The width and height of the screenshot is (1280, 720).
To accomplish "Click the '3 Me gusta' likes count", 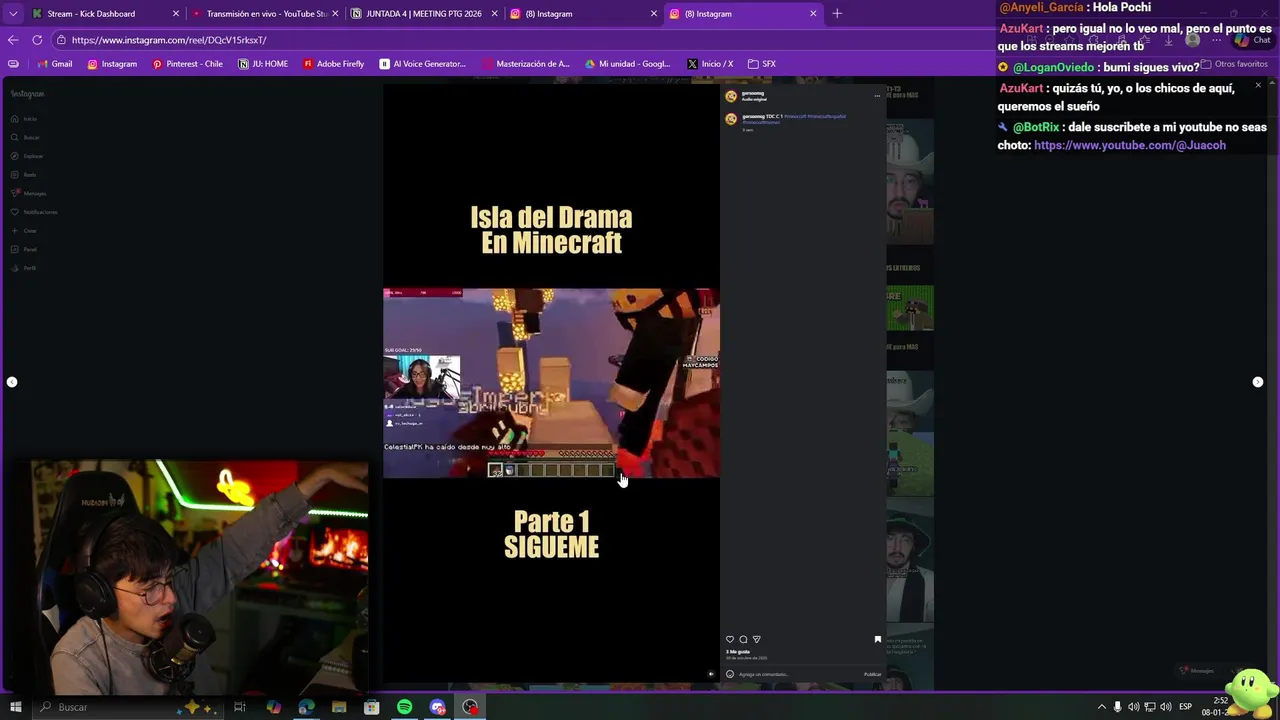I will click(x=738, y=652).
